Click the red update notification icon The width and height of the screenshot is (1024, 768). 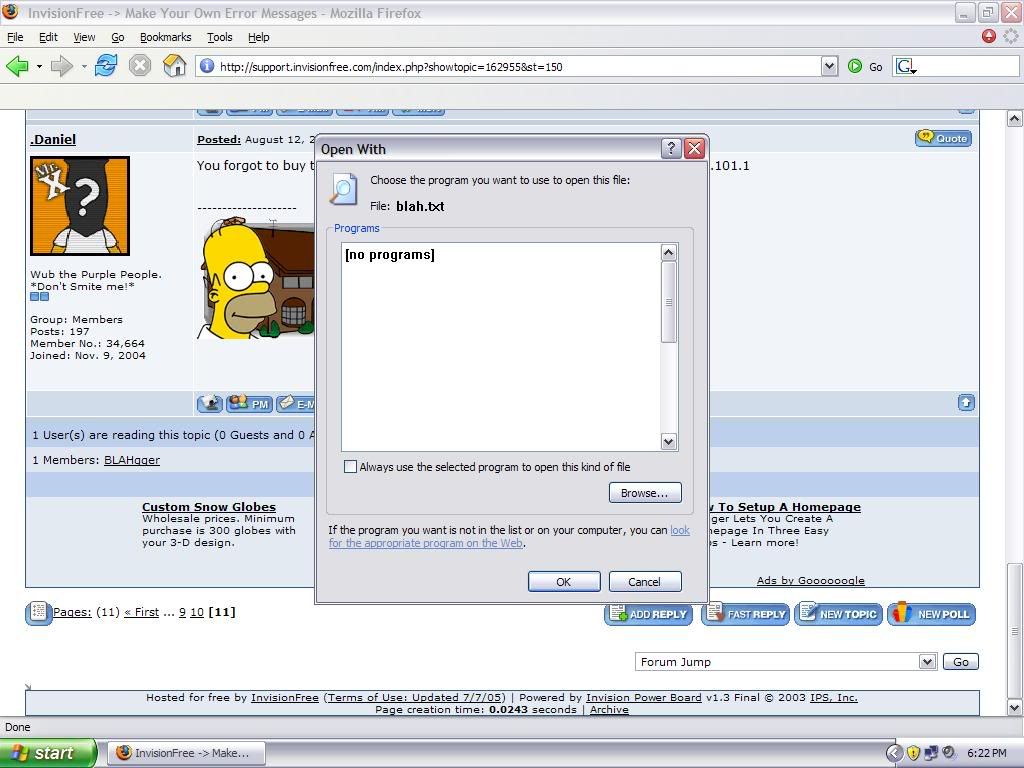click(x=989, y=36)
